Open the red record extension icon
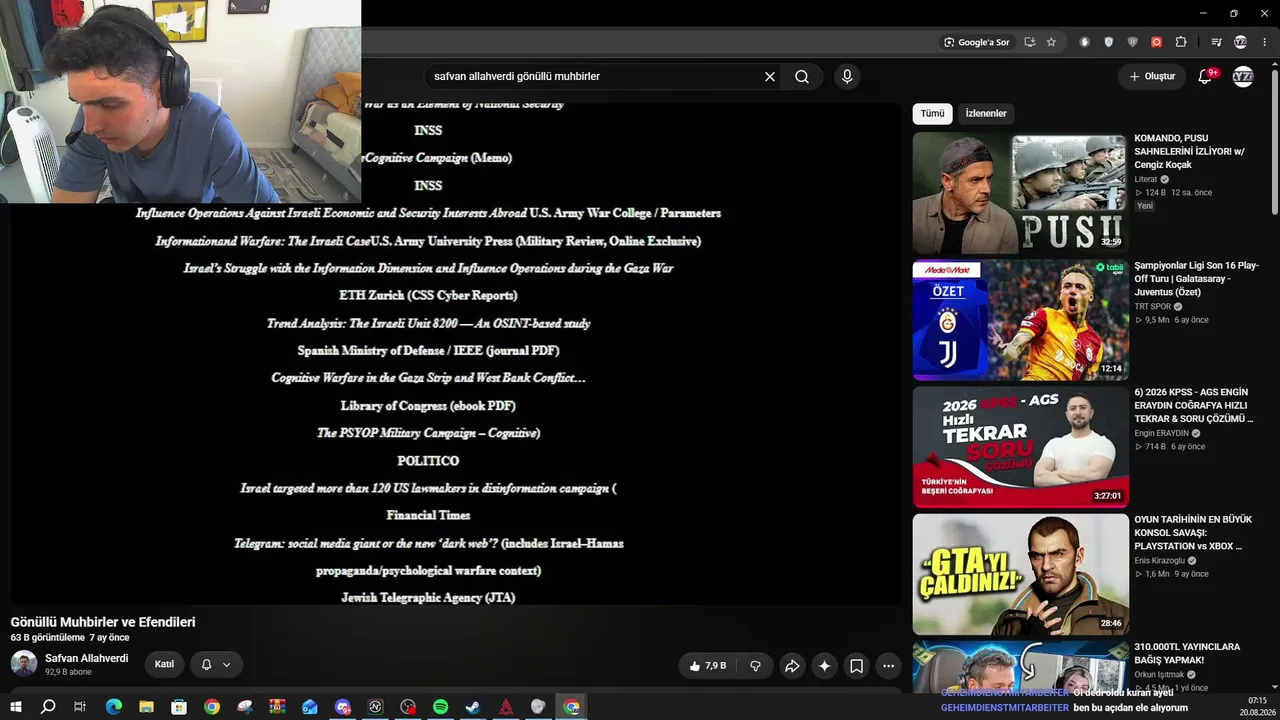The width and height of the screenshot is (1280, 720). (1157, 42)
